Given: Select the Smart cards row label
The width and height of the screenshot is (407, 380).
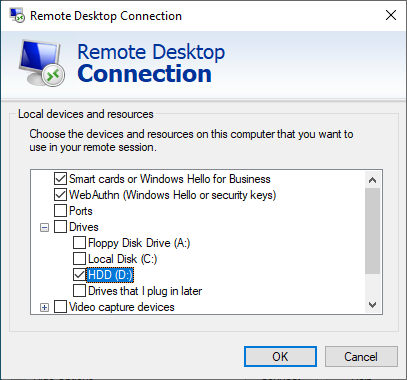Looking at the screenshot, I should 170,179.
